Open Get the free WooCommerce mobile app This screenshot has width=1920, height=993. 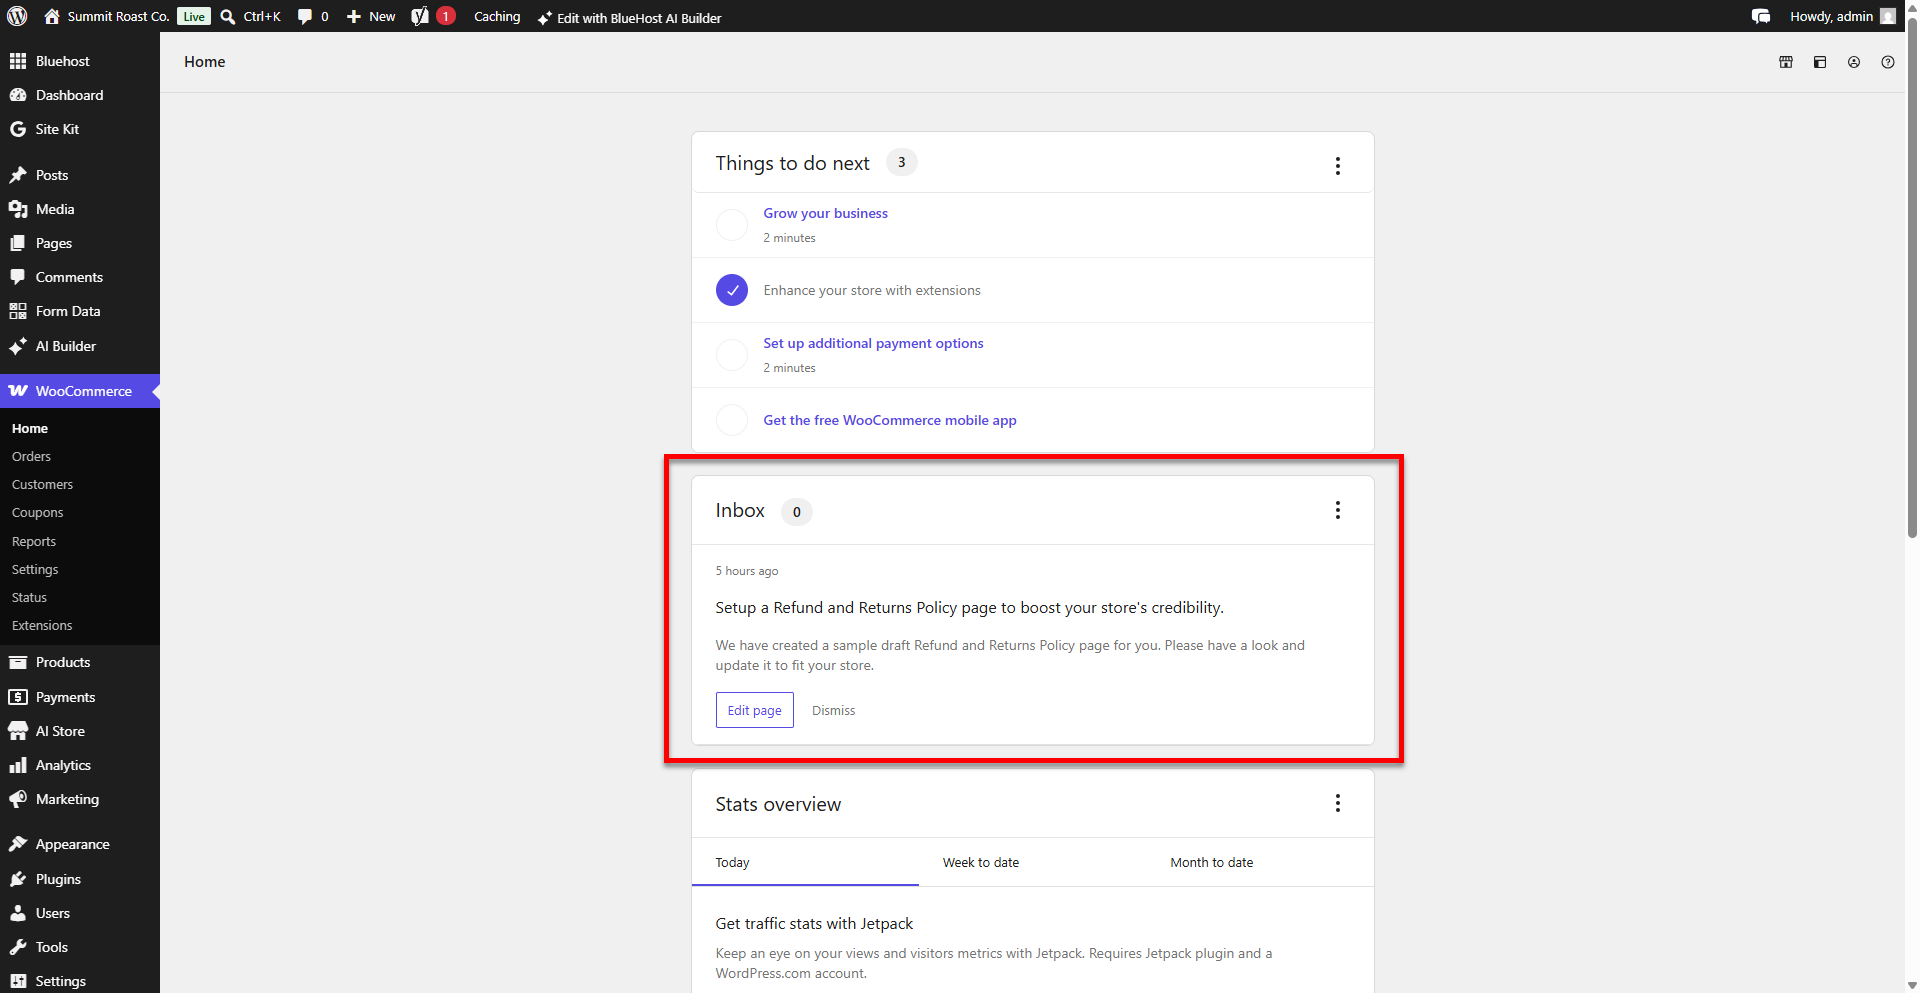pyautogui.click(x=890, y=420)
